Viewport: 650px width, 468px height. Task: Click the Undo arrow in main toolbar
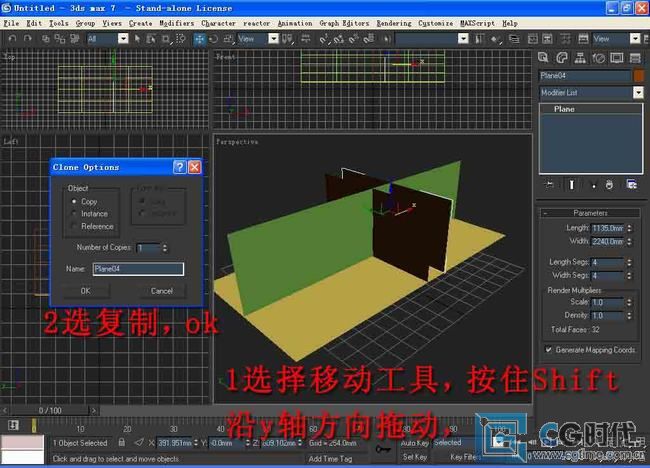tap(12, 39)
